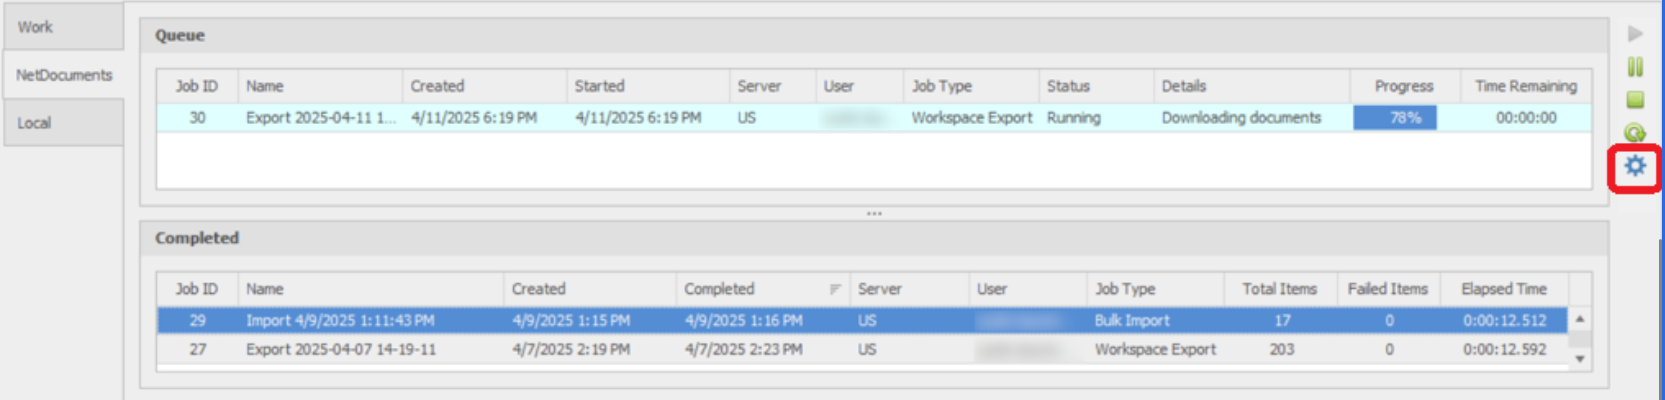Click the Total Items column header
The image size is (1665, 400).
(1280, 289)
